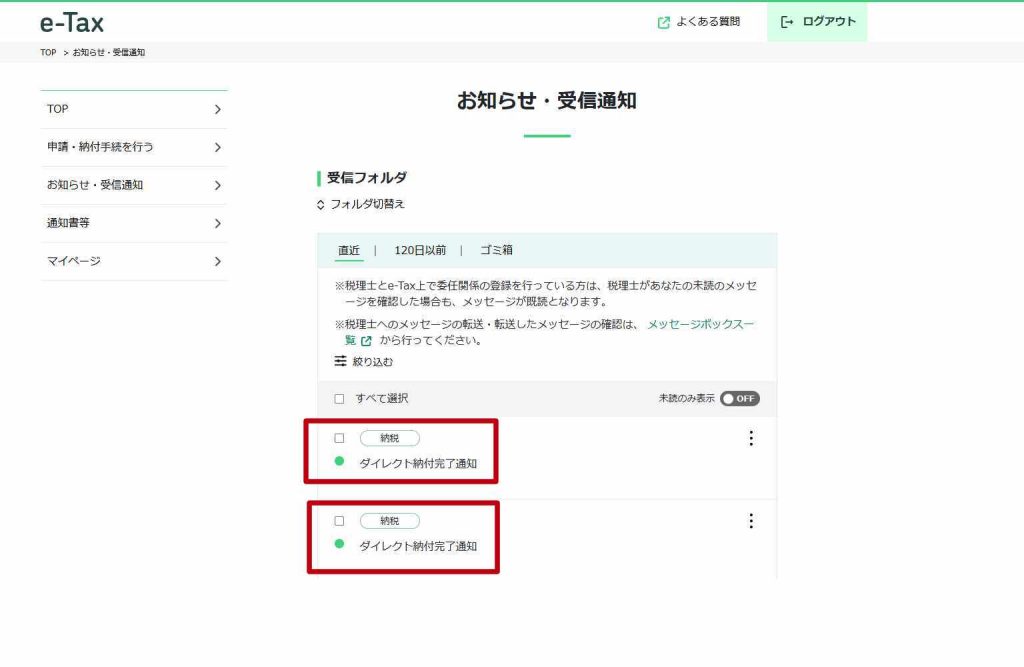Open three-dot menu for second message
The width and height of the screenshot is (1024, 667).
751,521
